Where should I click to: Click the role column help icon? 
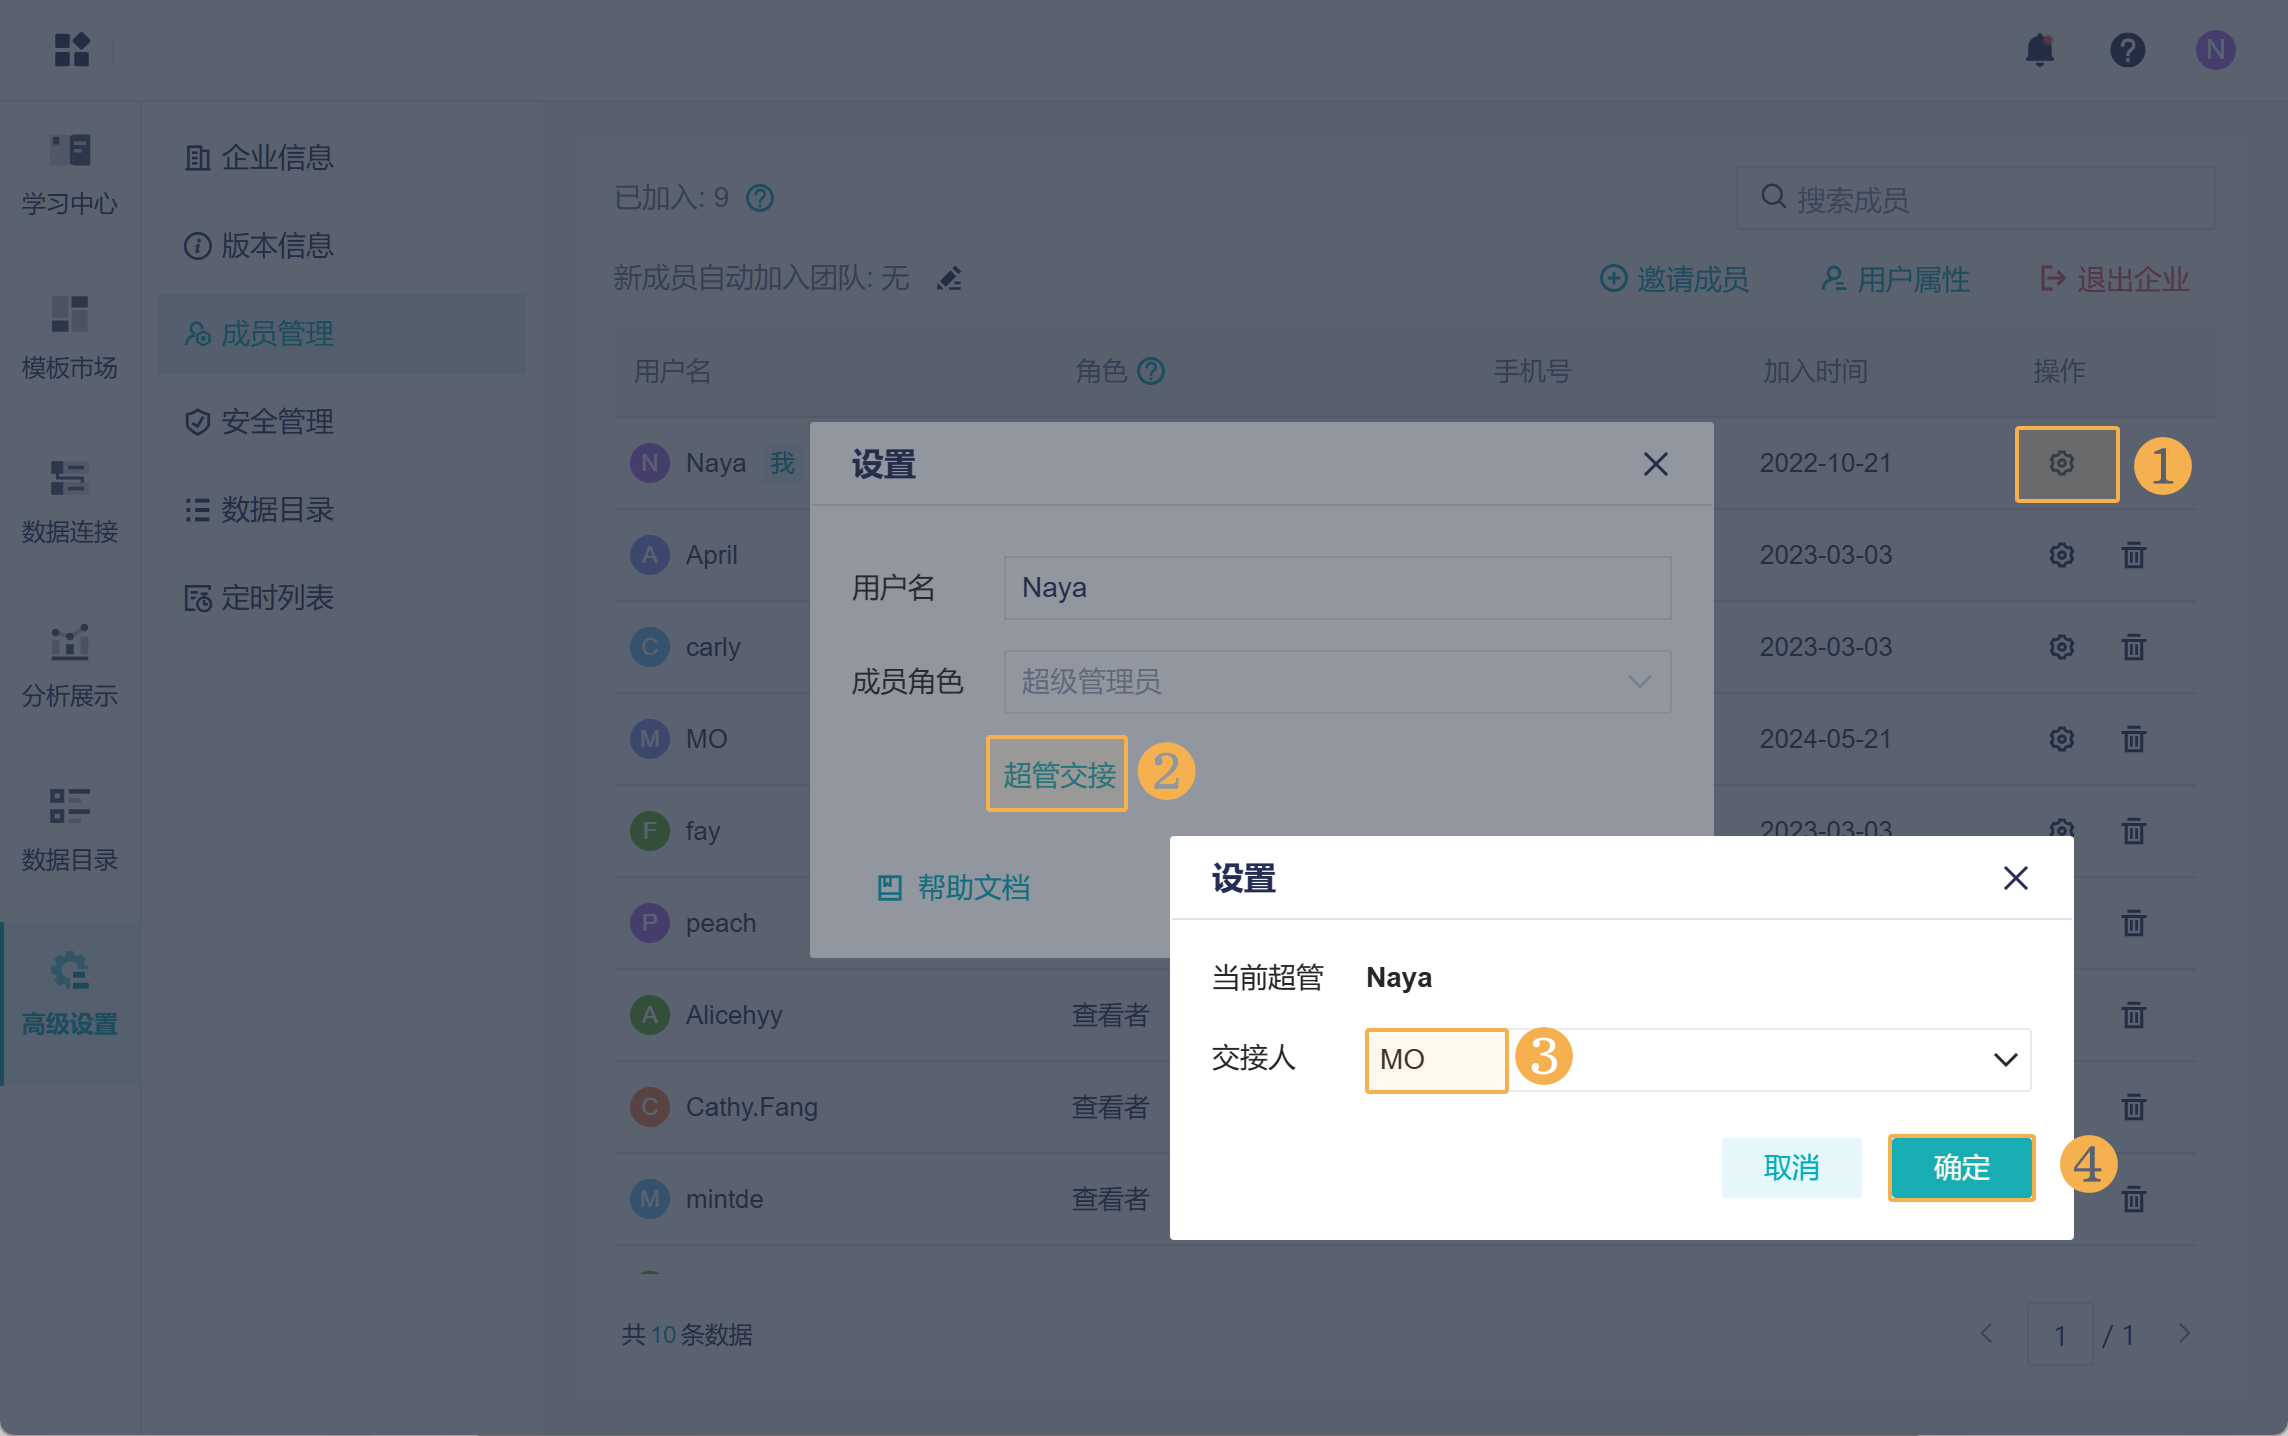point(1151,371)
